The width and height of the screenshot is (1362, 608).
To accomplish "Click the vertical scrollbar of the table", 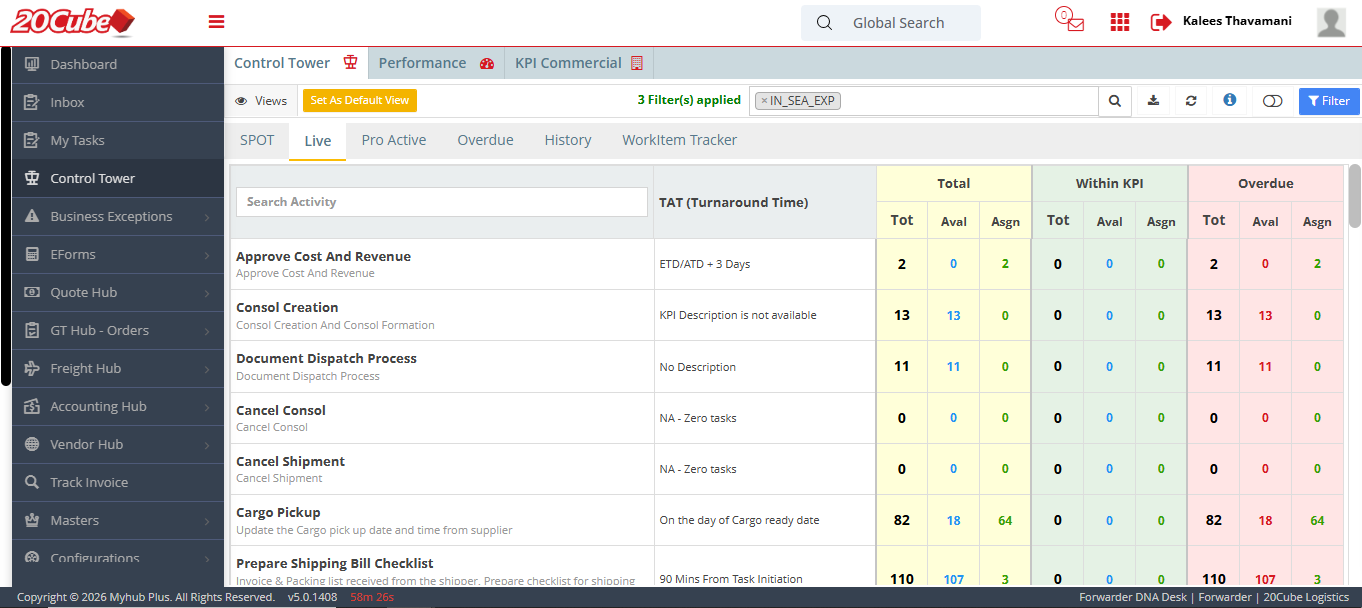I will pyautogui.click(x=1354, y=195).
